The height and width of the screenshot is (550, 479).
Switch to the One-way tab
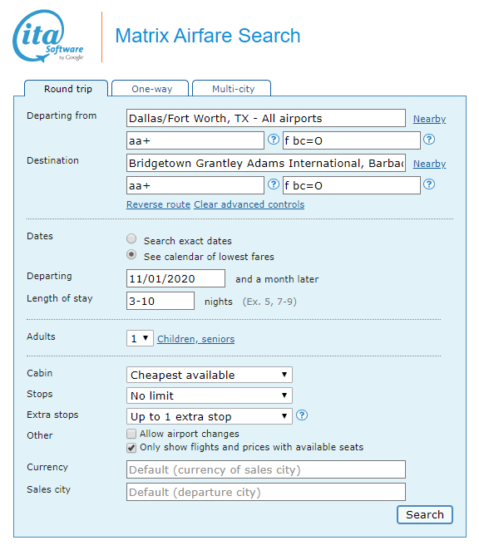click(150, 88)
